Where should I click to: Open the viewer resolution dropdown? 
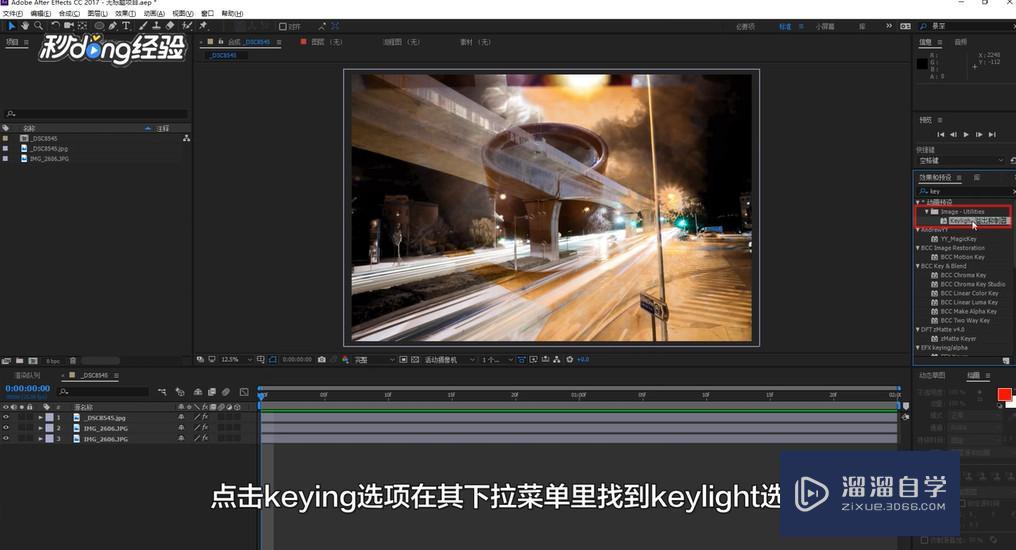coord(375,360)
